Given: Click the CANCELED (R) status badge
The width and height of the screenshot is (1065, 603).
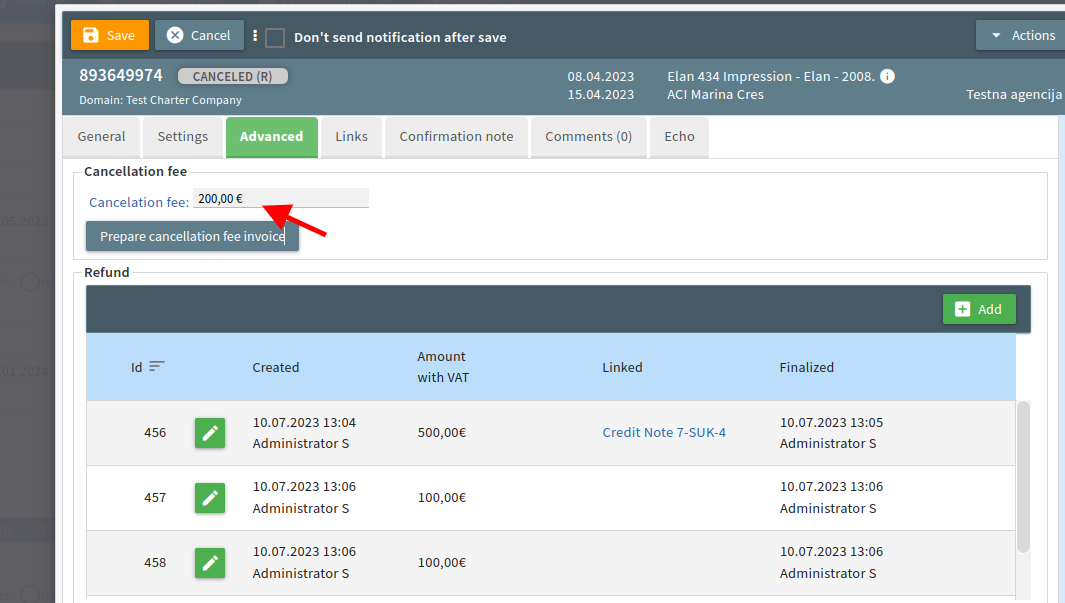Looking at the screenshot, I should pyautogui.click(x=232, y=77).
